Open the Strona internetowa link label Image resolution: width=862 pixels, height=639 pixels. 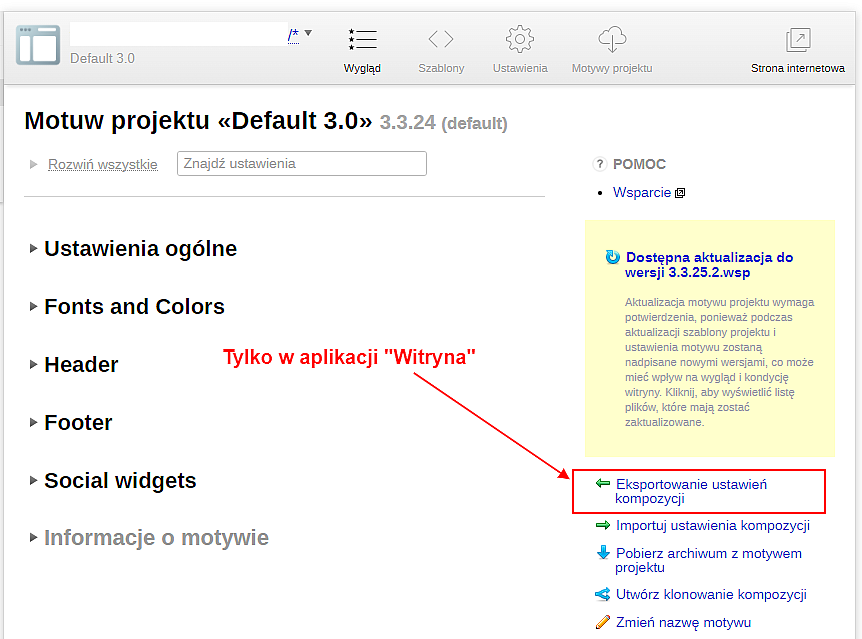point(798,68)
